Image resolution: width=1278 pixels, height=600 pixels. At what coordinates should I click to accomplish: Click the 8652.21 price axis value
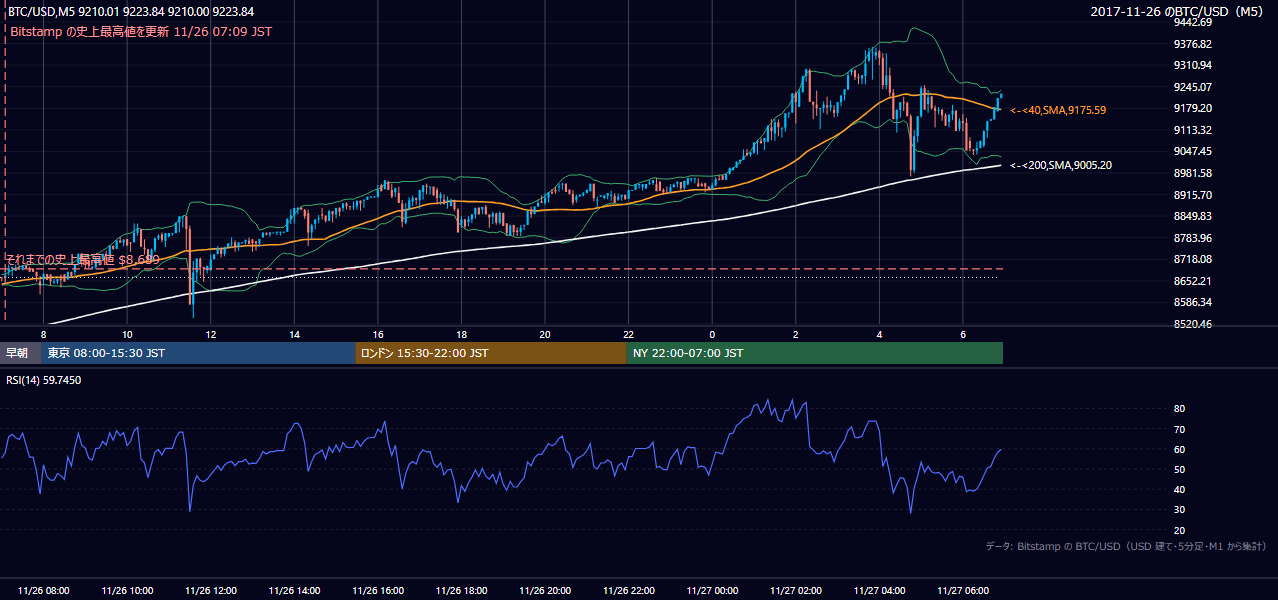pos(1193,281)
